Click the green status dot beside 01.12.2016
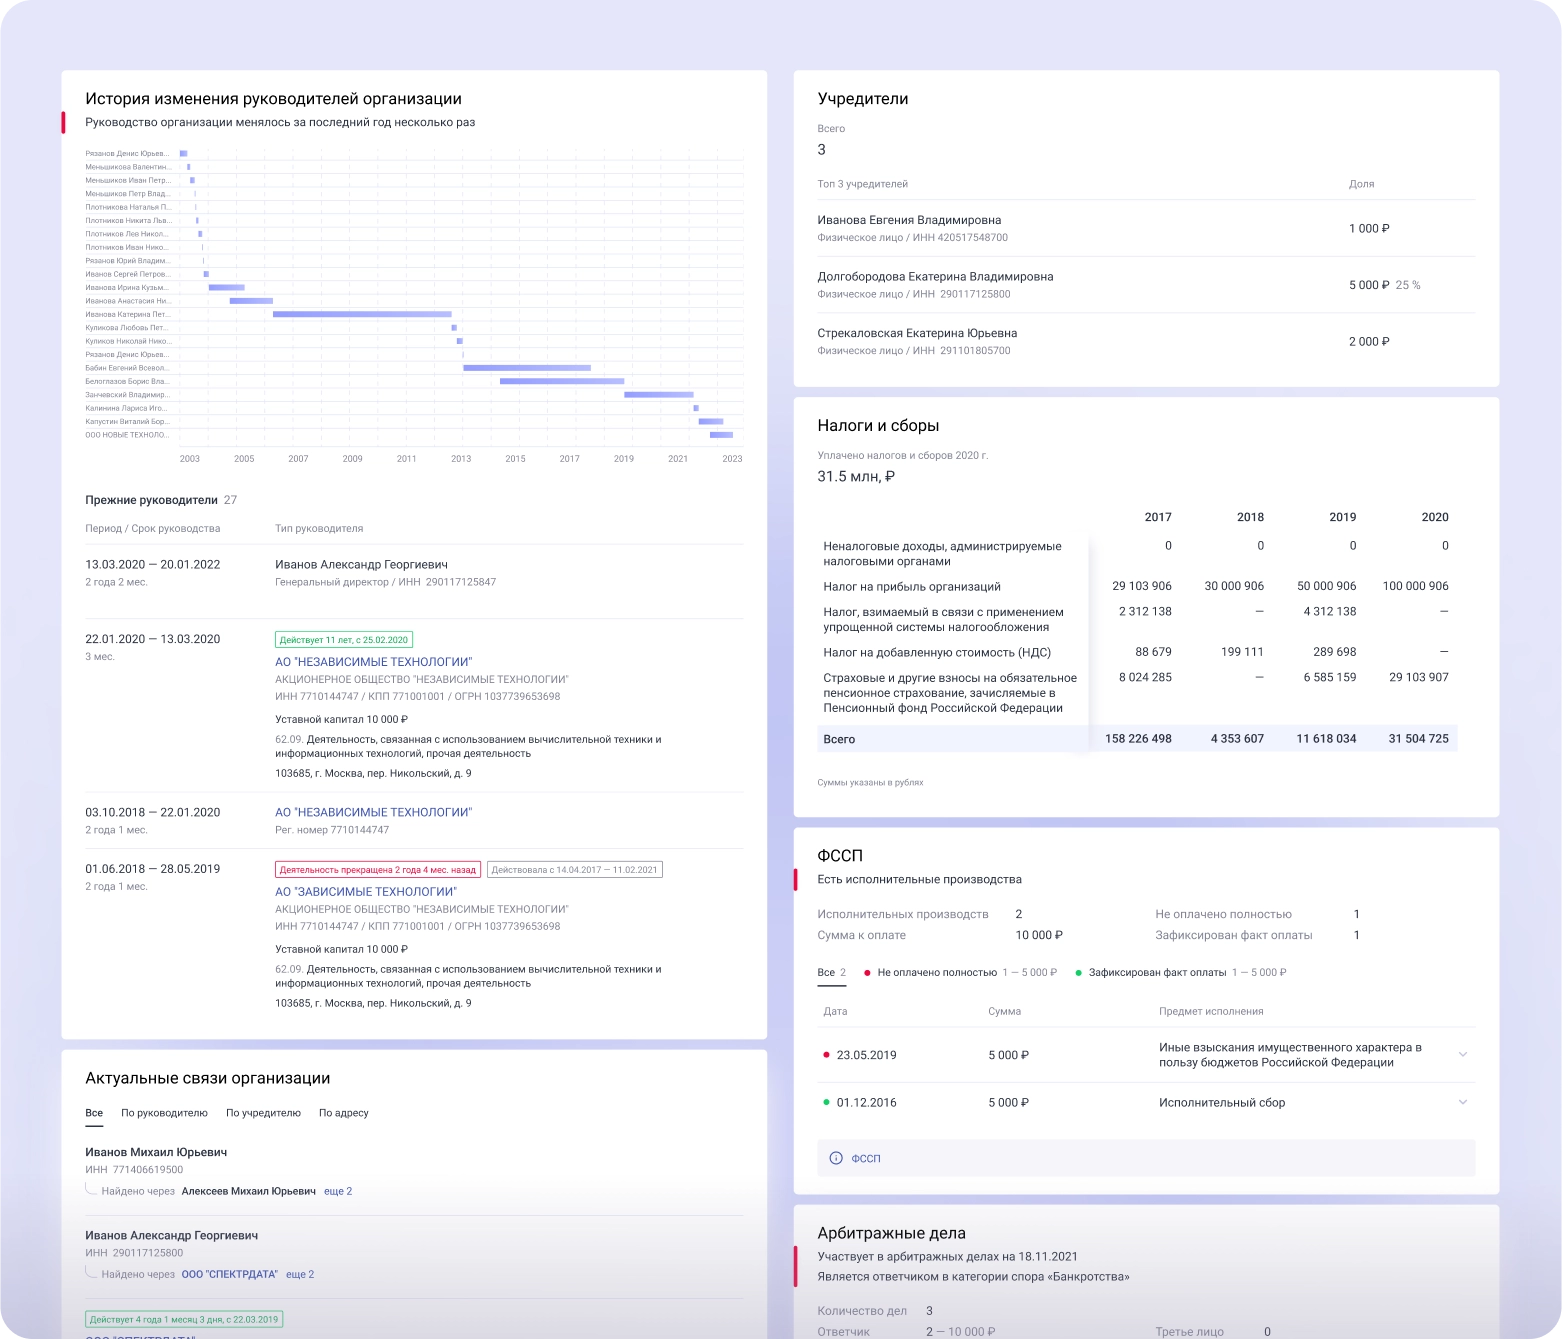 coord(826,1102)
